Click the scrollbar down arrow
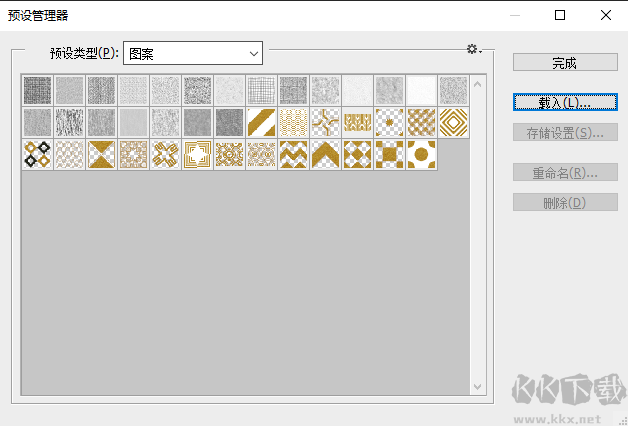The height and width of the screenshot is (426, 628). tap(477, 387)
